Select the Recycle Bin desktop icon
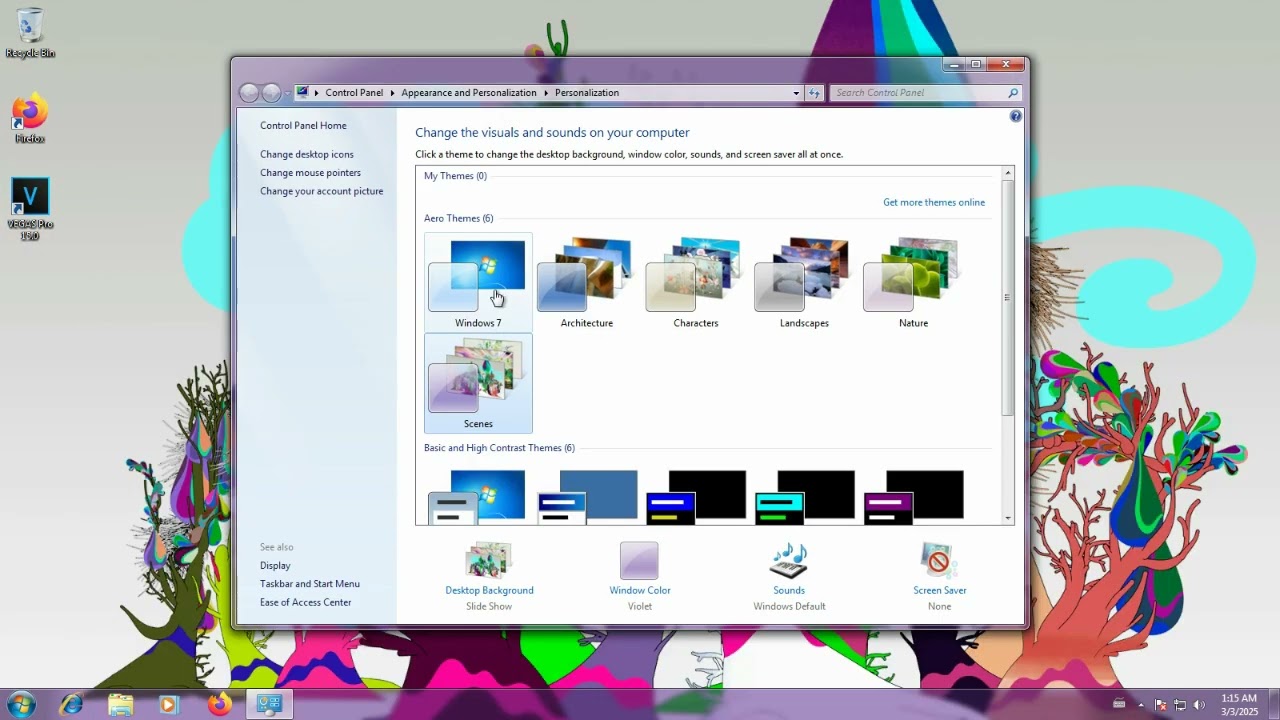Image resolution: width=1280 pixels, height=720 pixels. (30, 33)
